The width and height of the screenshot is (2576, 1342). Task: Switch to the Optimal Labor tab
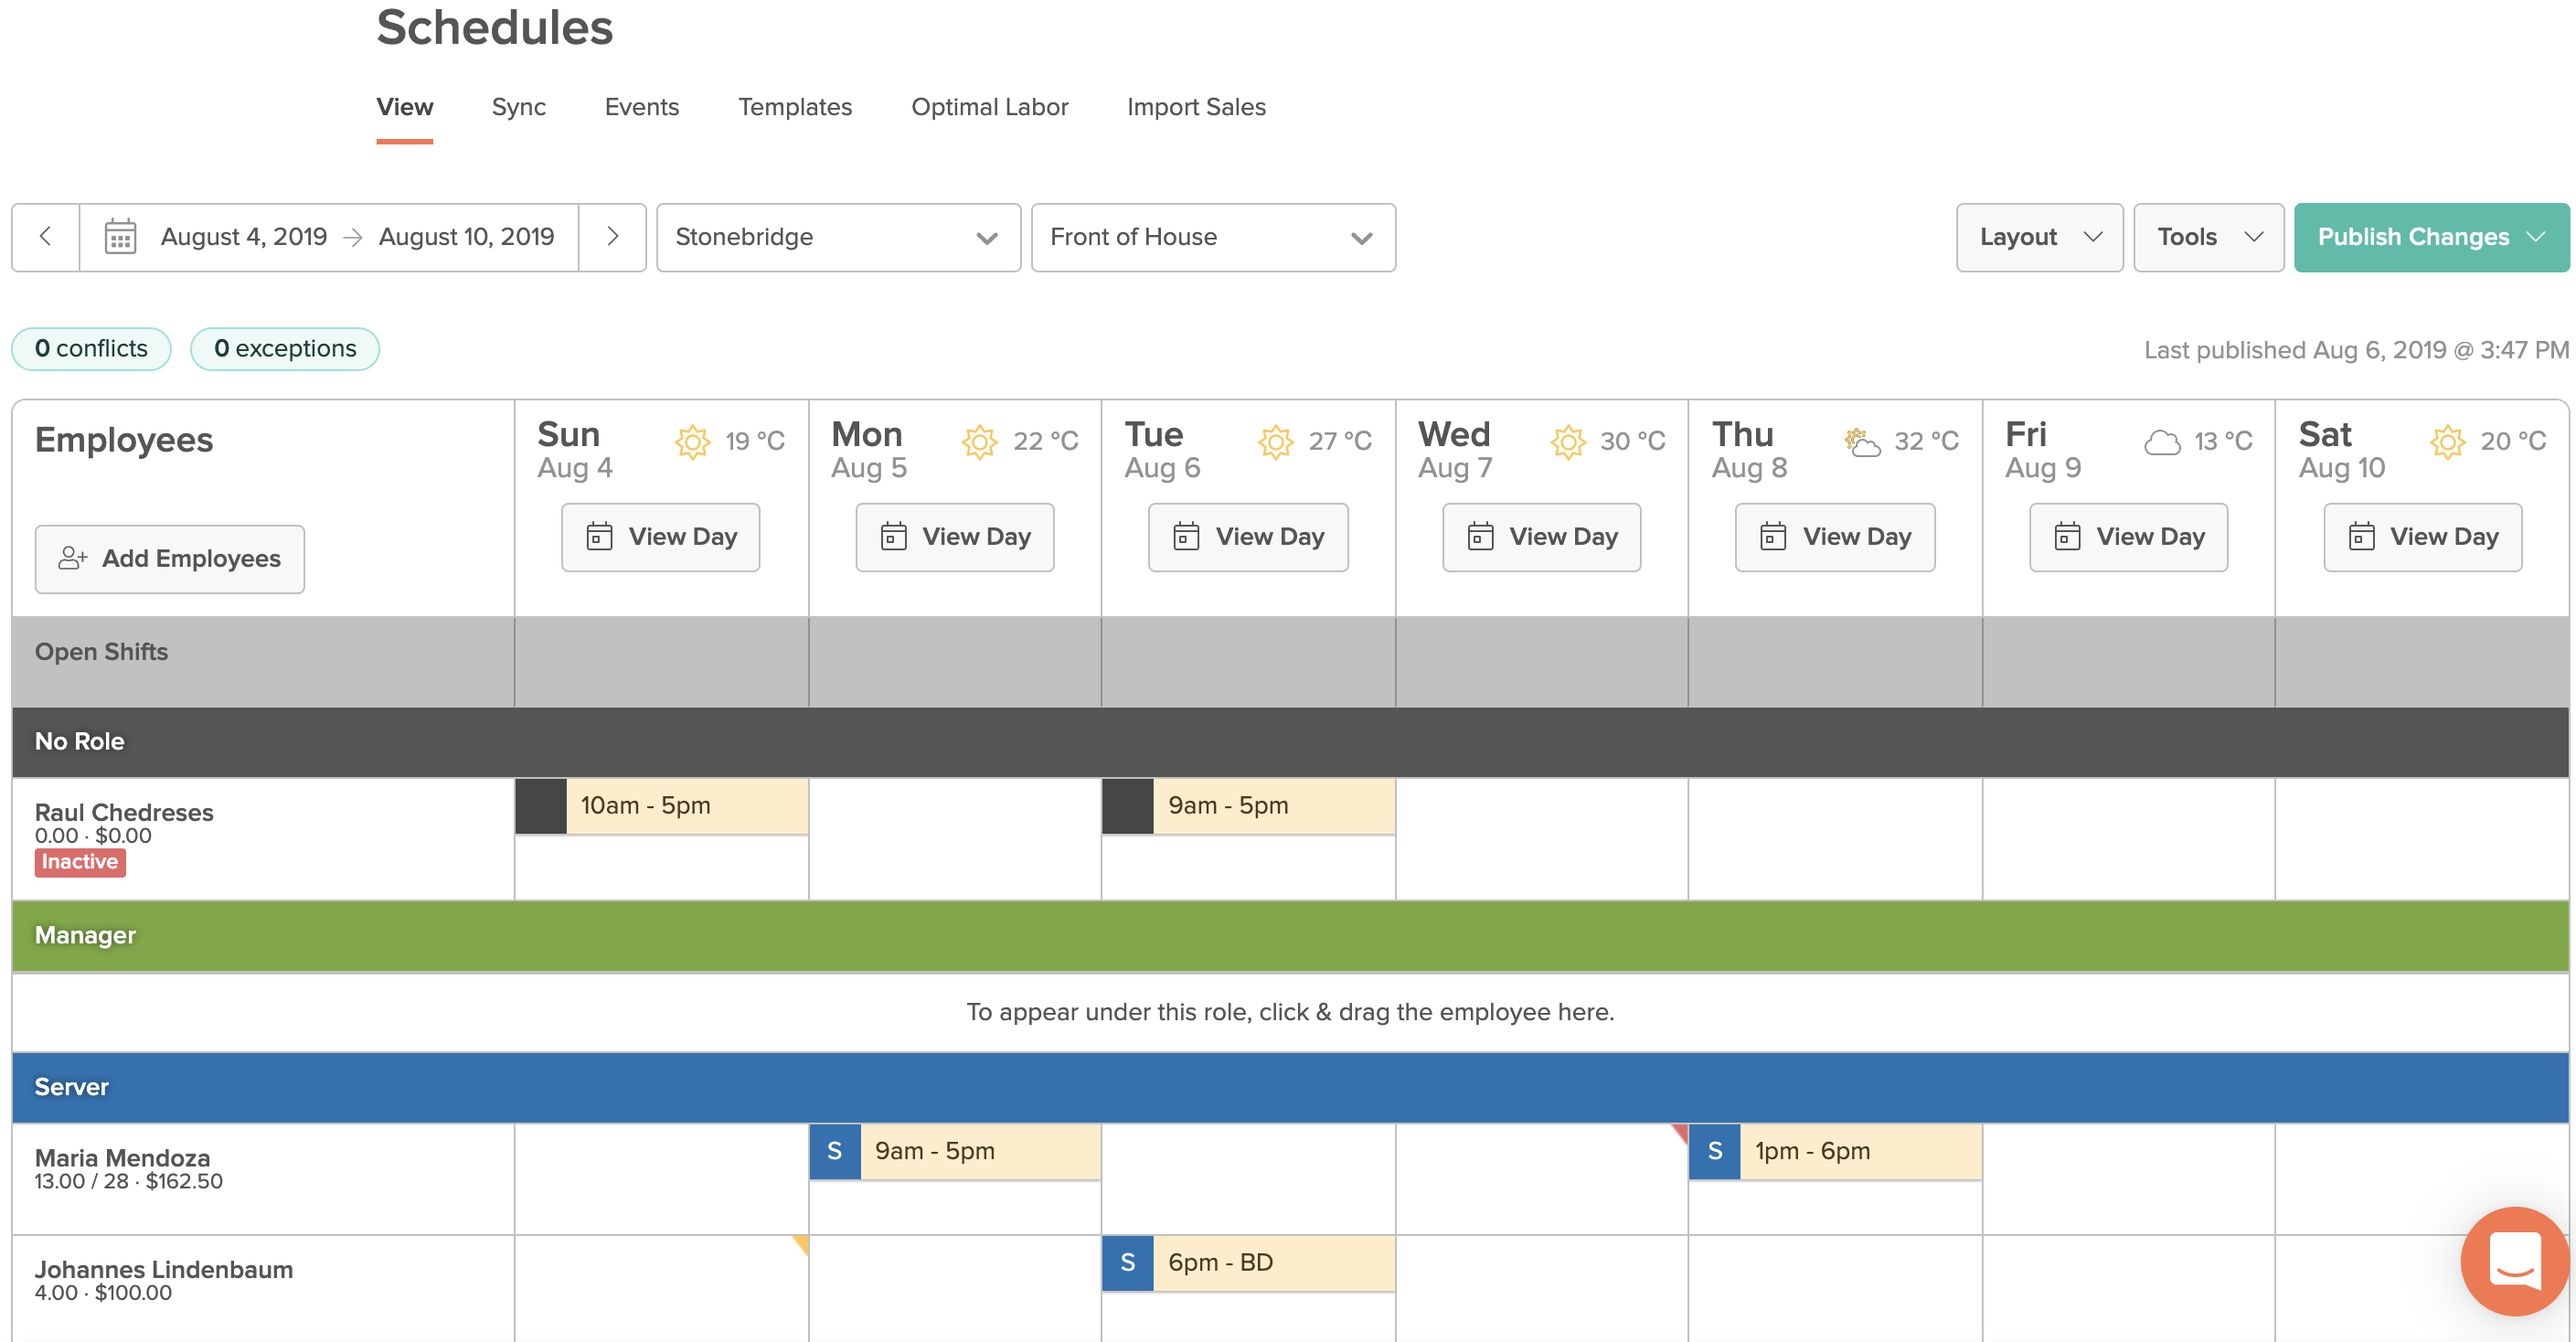(x=989, y=107)
